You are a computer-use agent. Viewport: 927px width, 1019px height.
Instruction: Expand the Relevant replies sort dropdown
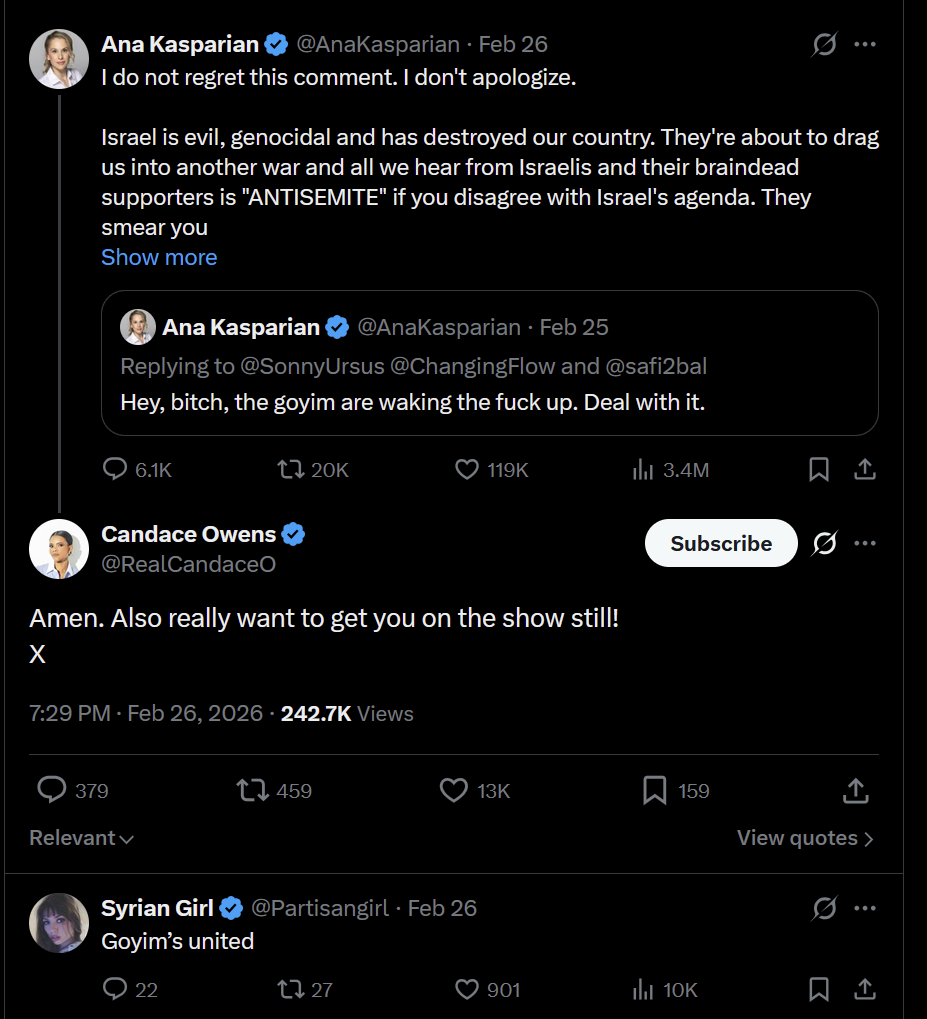tap(82, 838)
